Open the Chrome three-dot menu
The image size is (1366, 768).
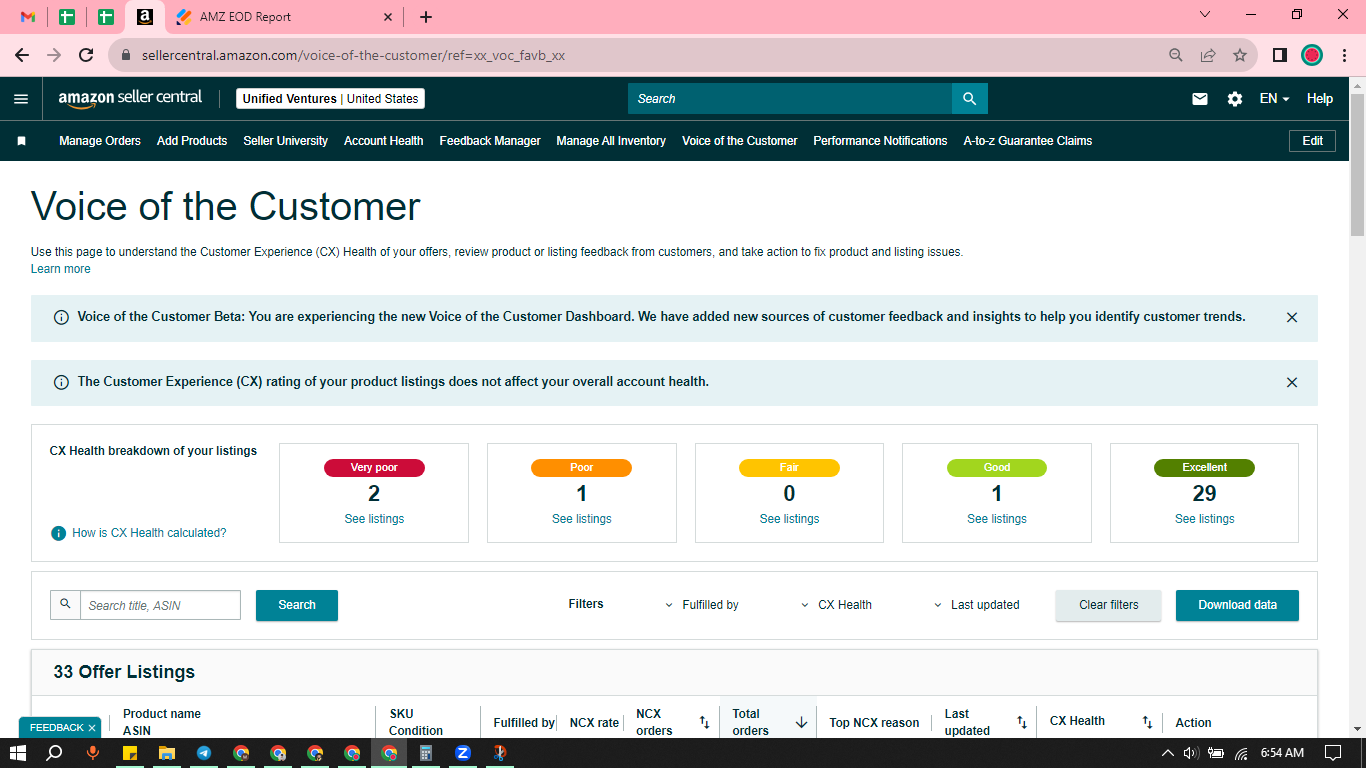(1344, 55)
